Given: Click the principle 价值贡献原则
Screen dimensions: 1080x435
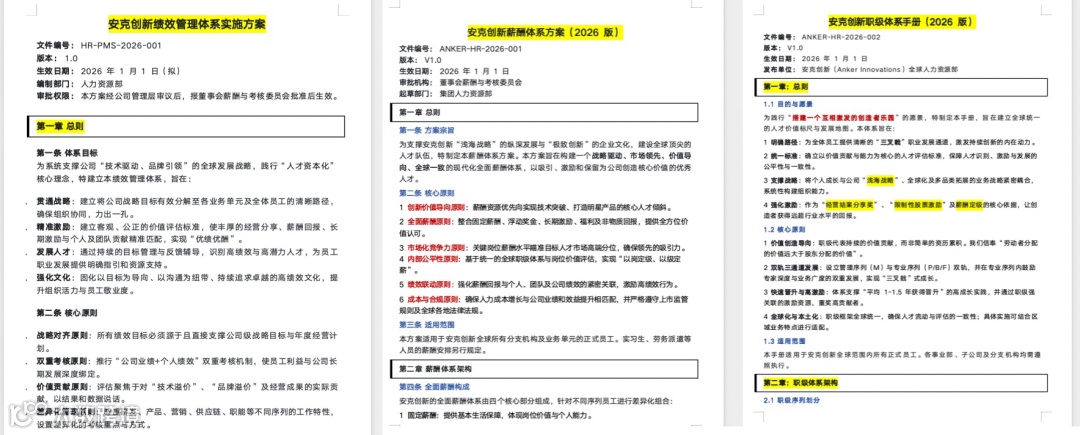Looking at the screenshot, I should pos(63,386).
